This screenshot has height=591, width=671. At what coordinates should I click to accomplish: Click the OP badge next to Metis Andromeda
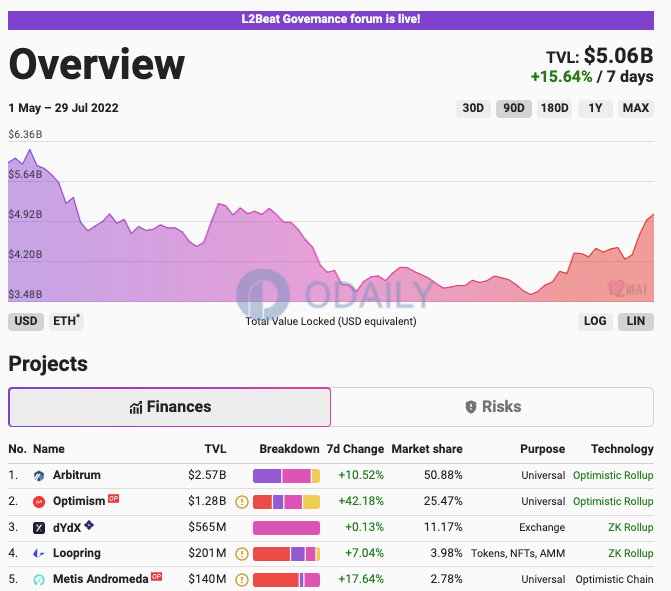(157, 576)
